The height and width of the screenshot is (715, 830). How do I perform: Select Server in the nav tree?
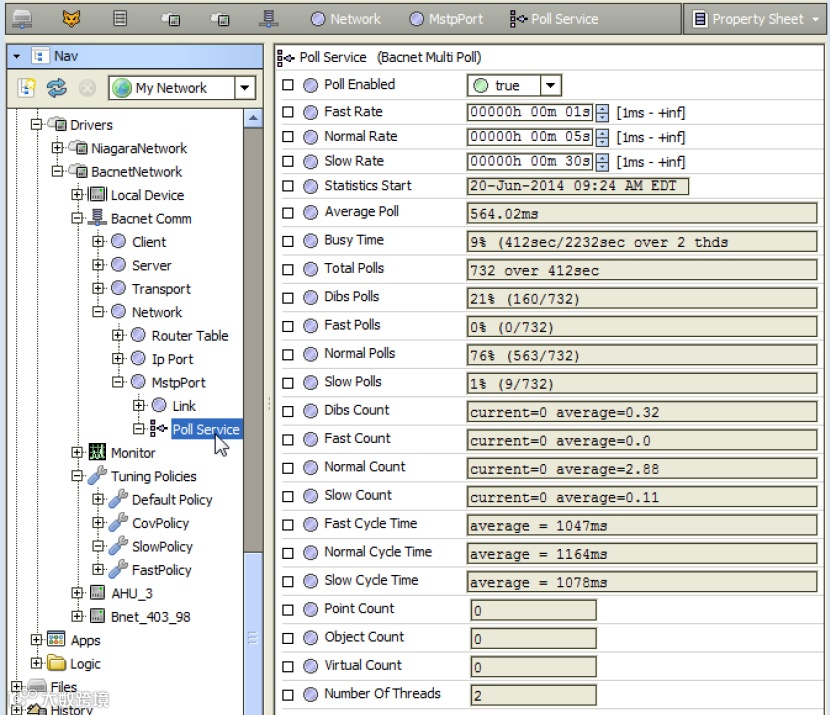[x=151, y=265]
